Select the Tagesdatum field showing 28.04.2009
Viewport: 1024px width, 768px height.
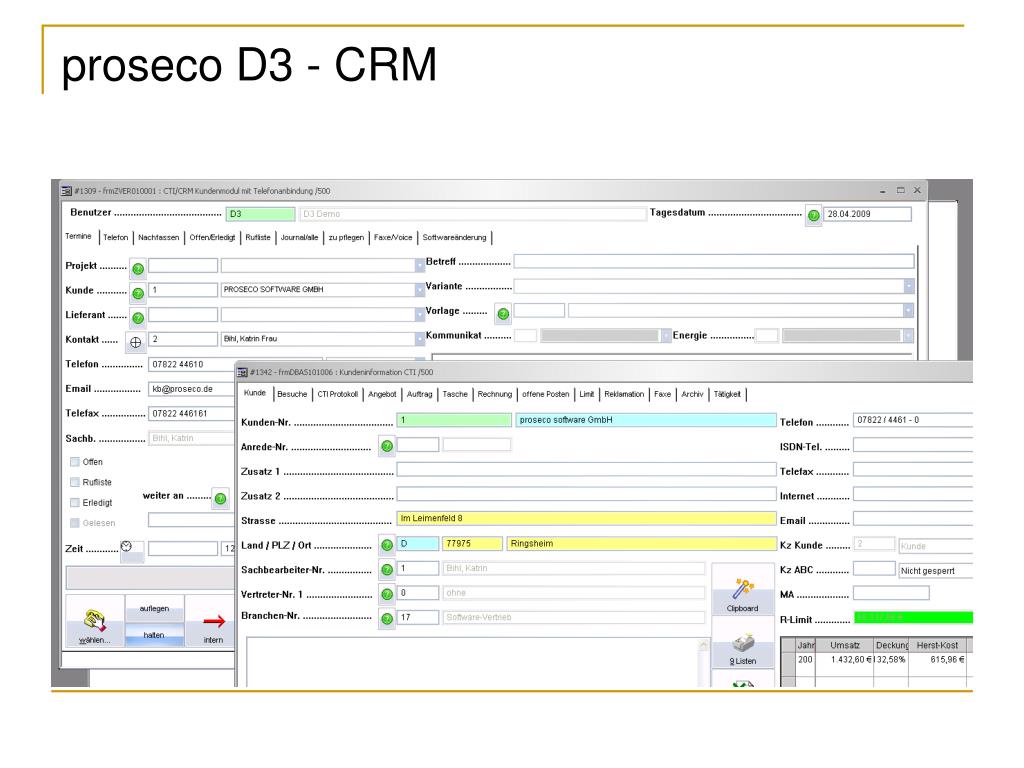pyautogui.click(x=867, y=214)
